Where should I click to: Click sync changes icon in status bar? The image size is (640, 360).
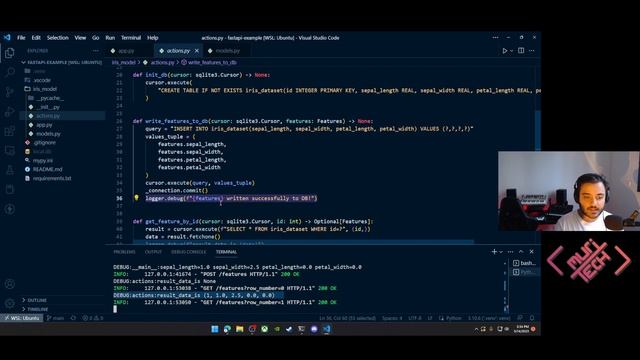point(73,318)
